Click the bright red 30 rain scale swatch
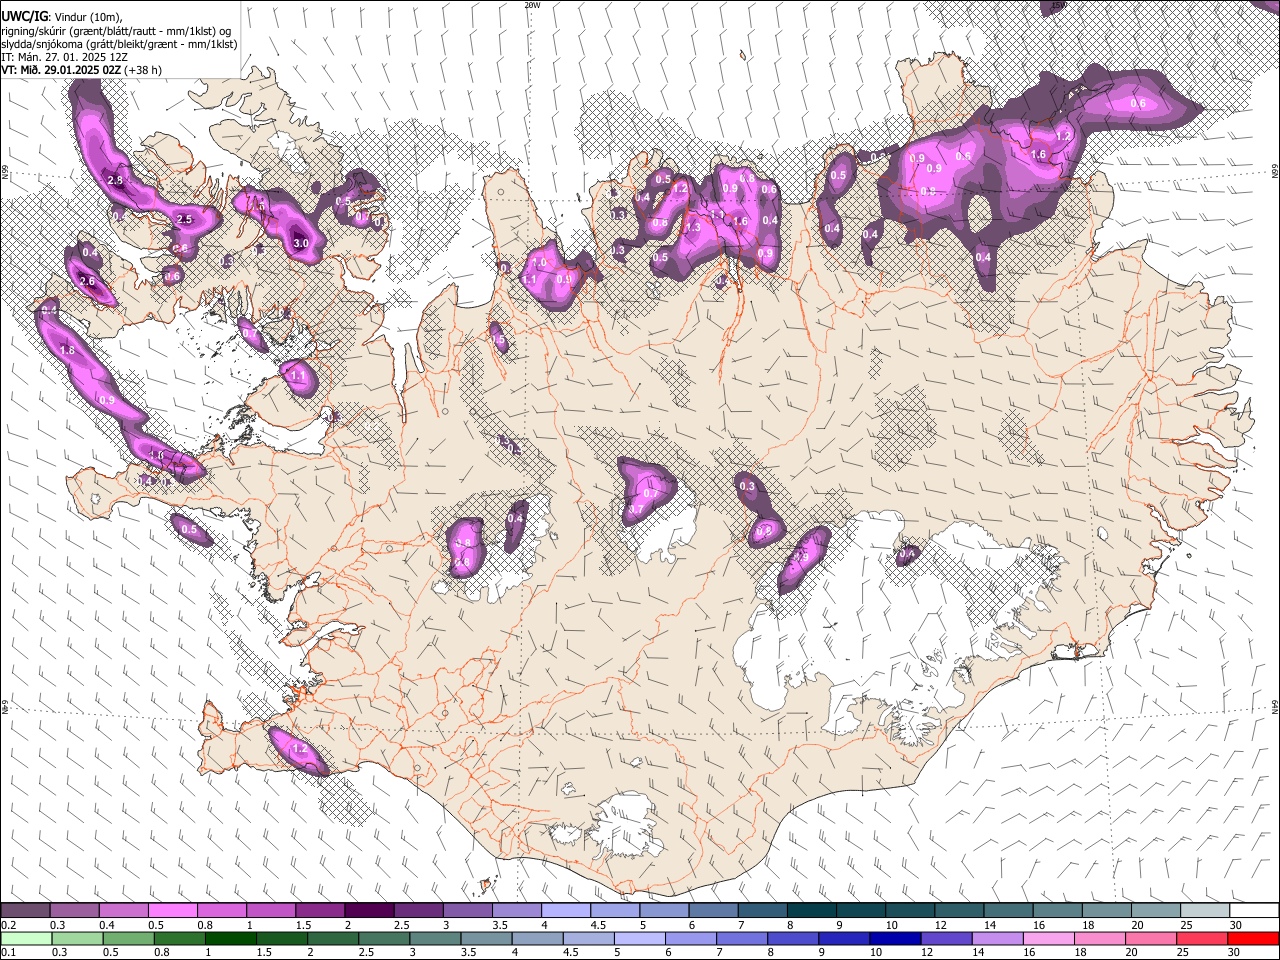The width and height of the screenshot is (1280, 960). point(1254,938)
